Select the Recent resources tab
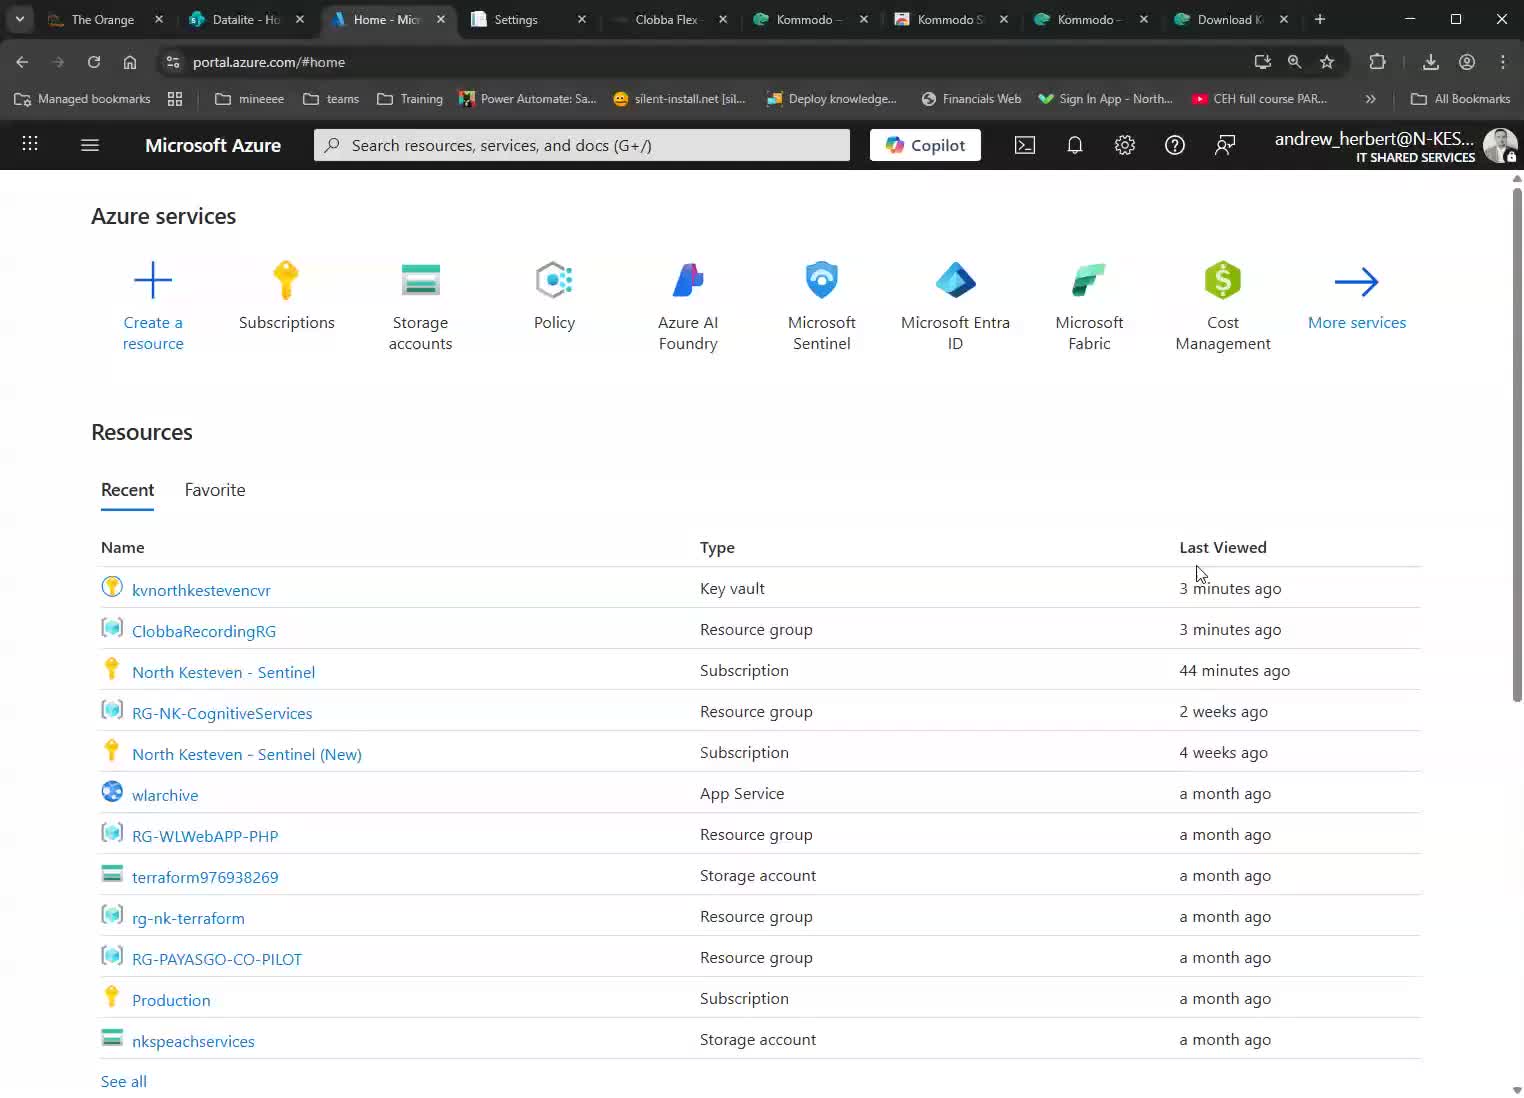Screen dimensions: 1524x1098 127,490
